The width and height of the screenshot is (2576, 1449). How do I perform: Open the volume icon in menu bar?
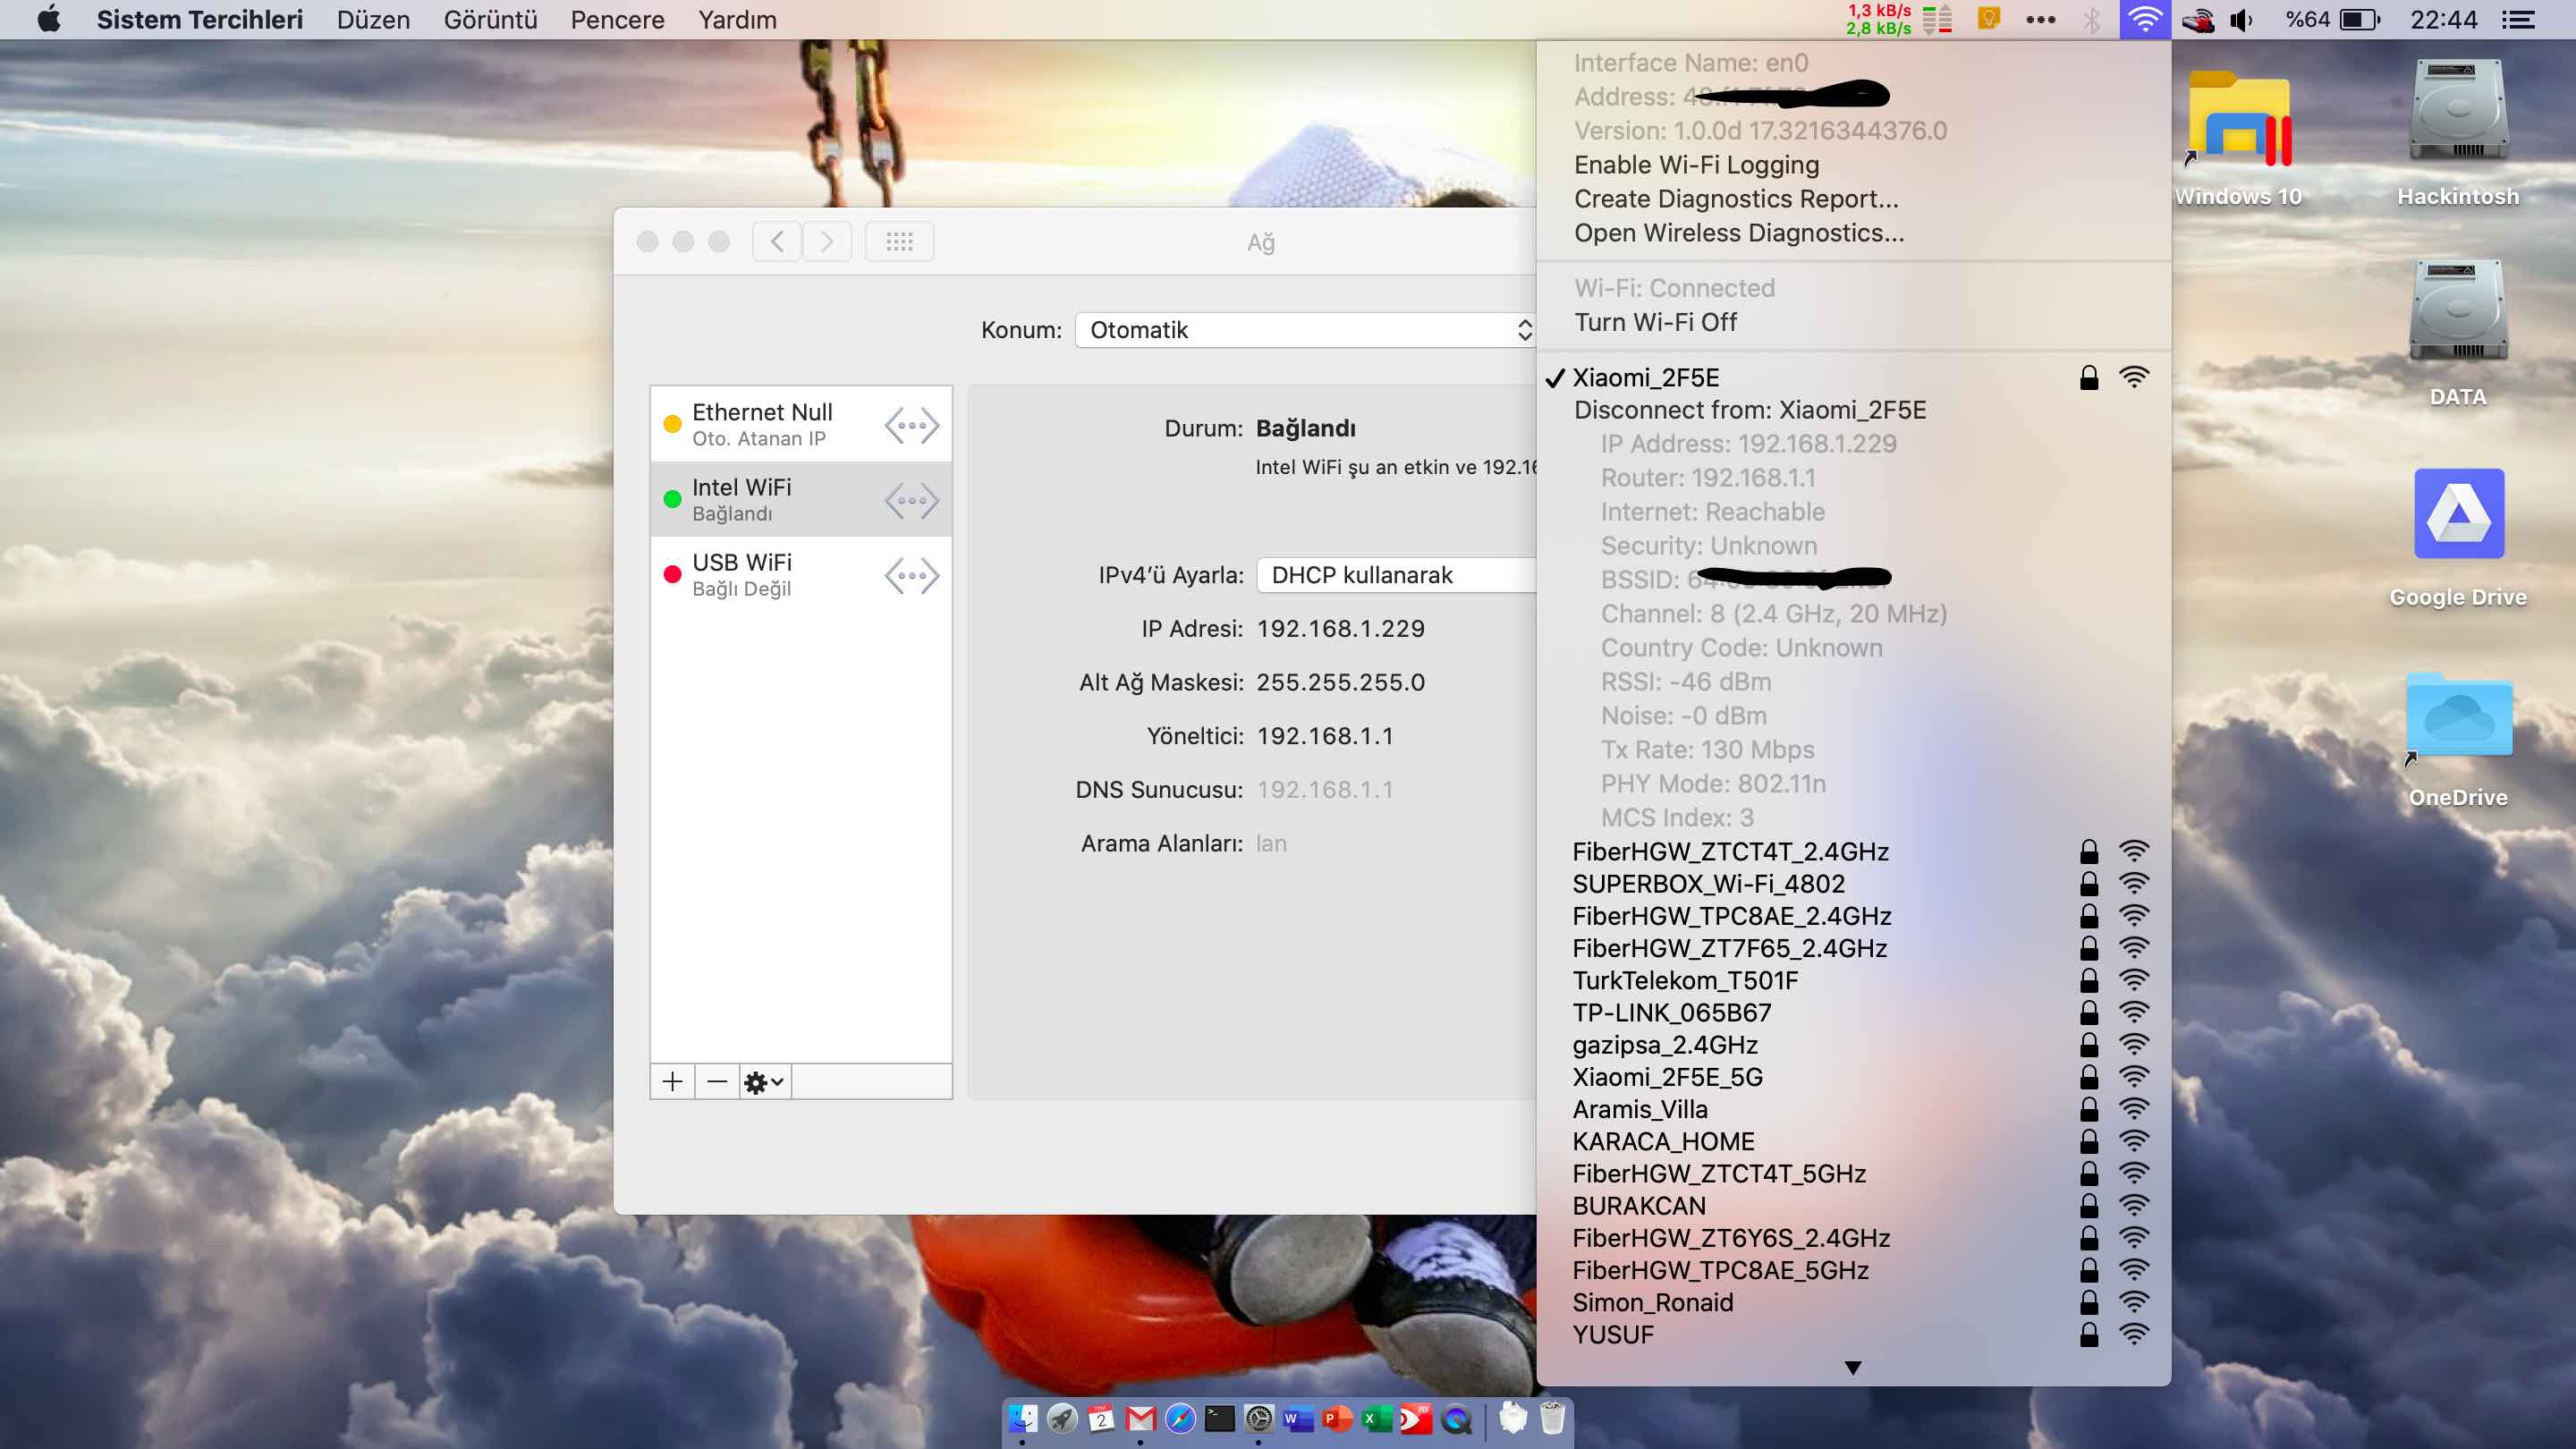(2242, 20)
